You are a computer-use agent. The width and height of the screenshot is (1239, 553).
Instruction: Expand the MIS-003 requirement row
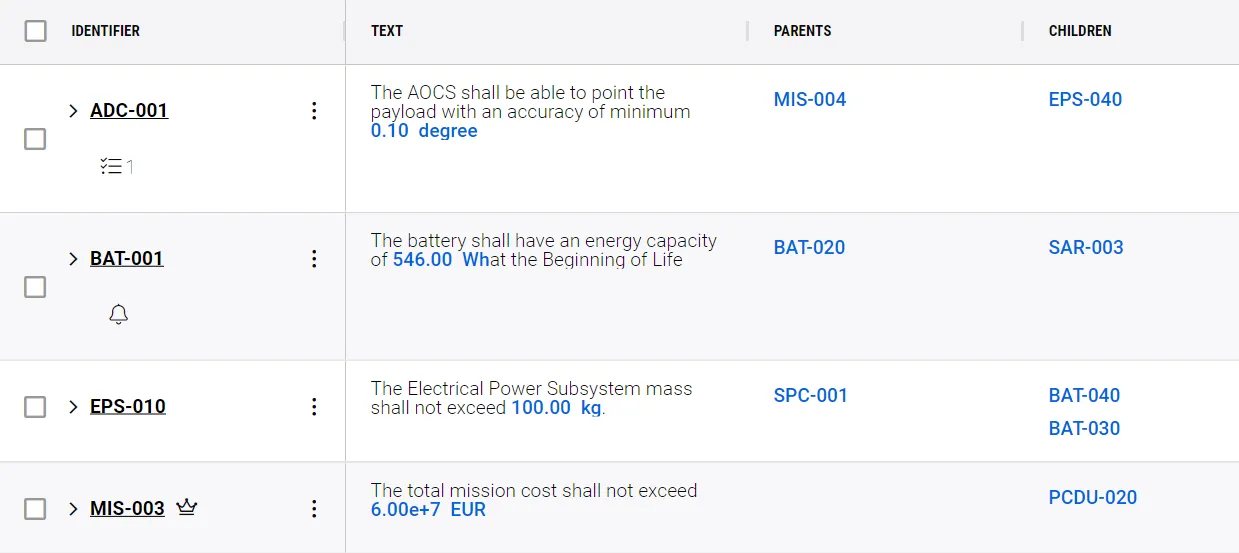coord(73,509)
